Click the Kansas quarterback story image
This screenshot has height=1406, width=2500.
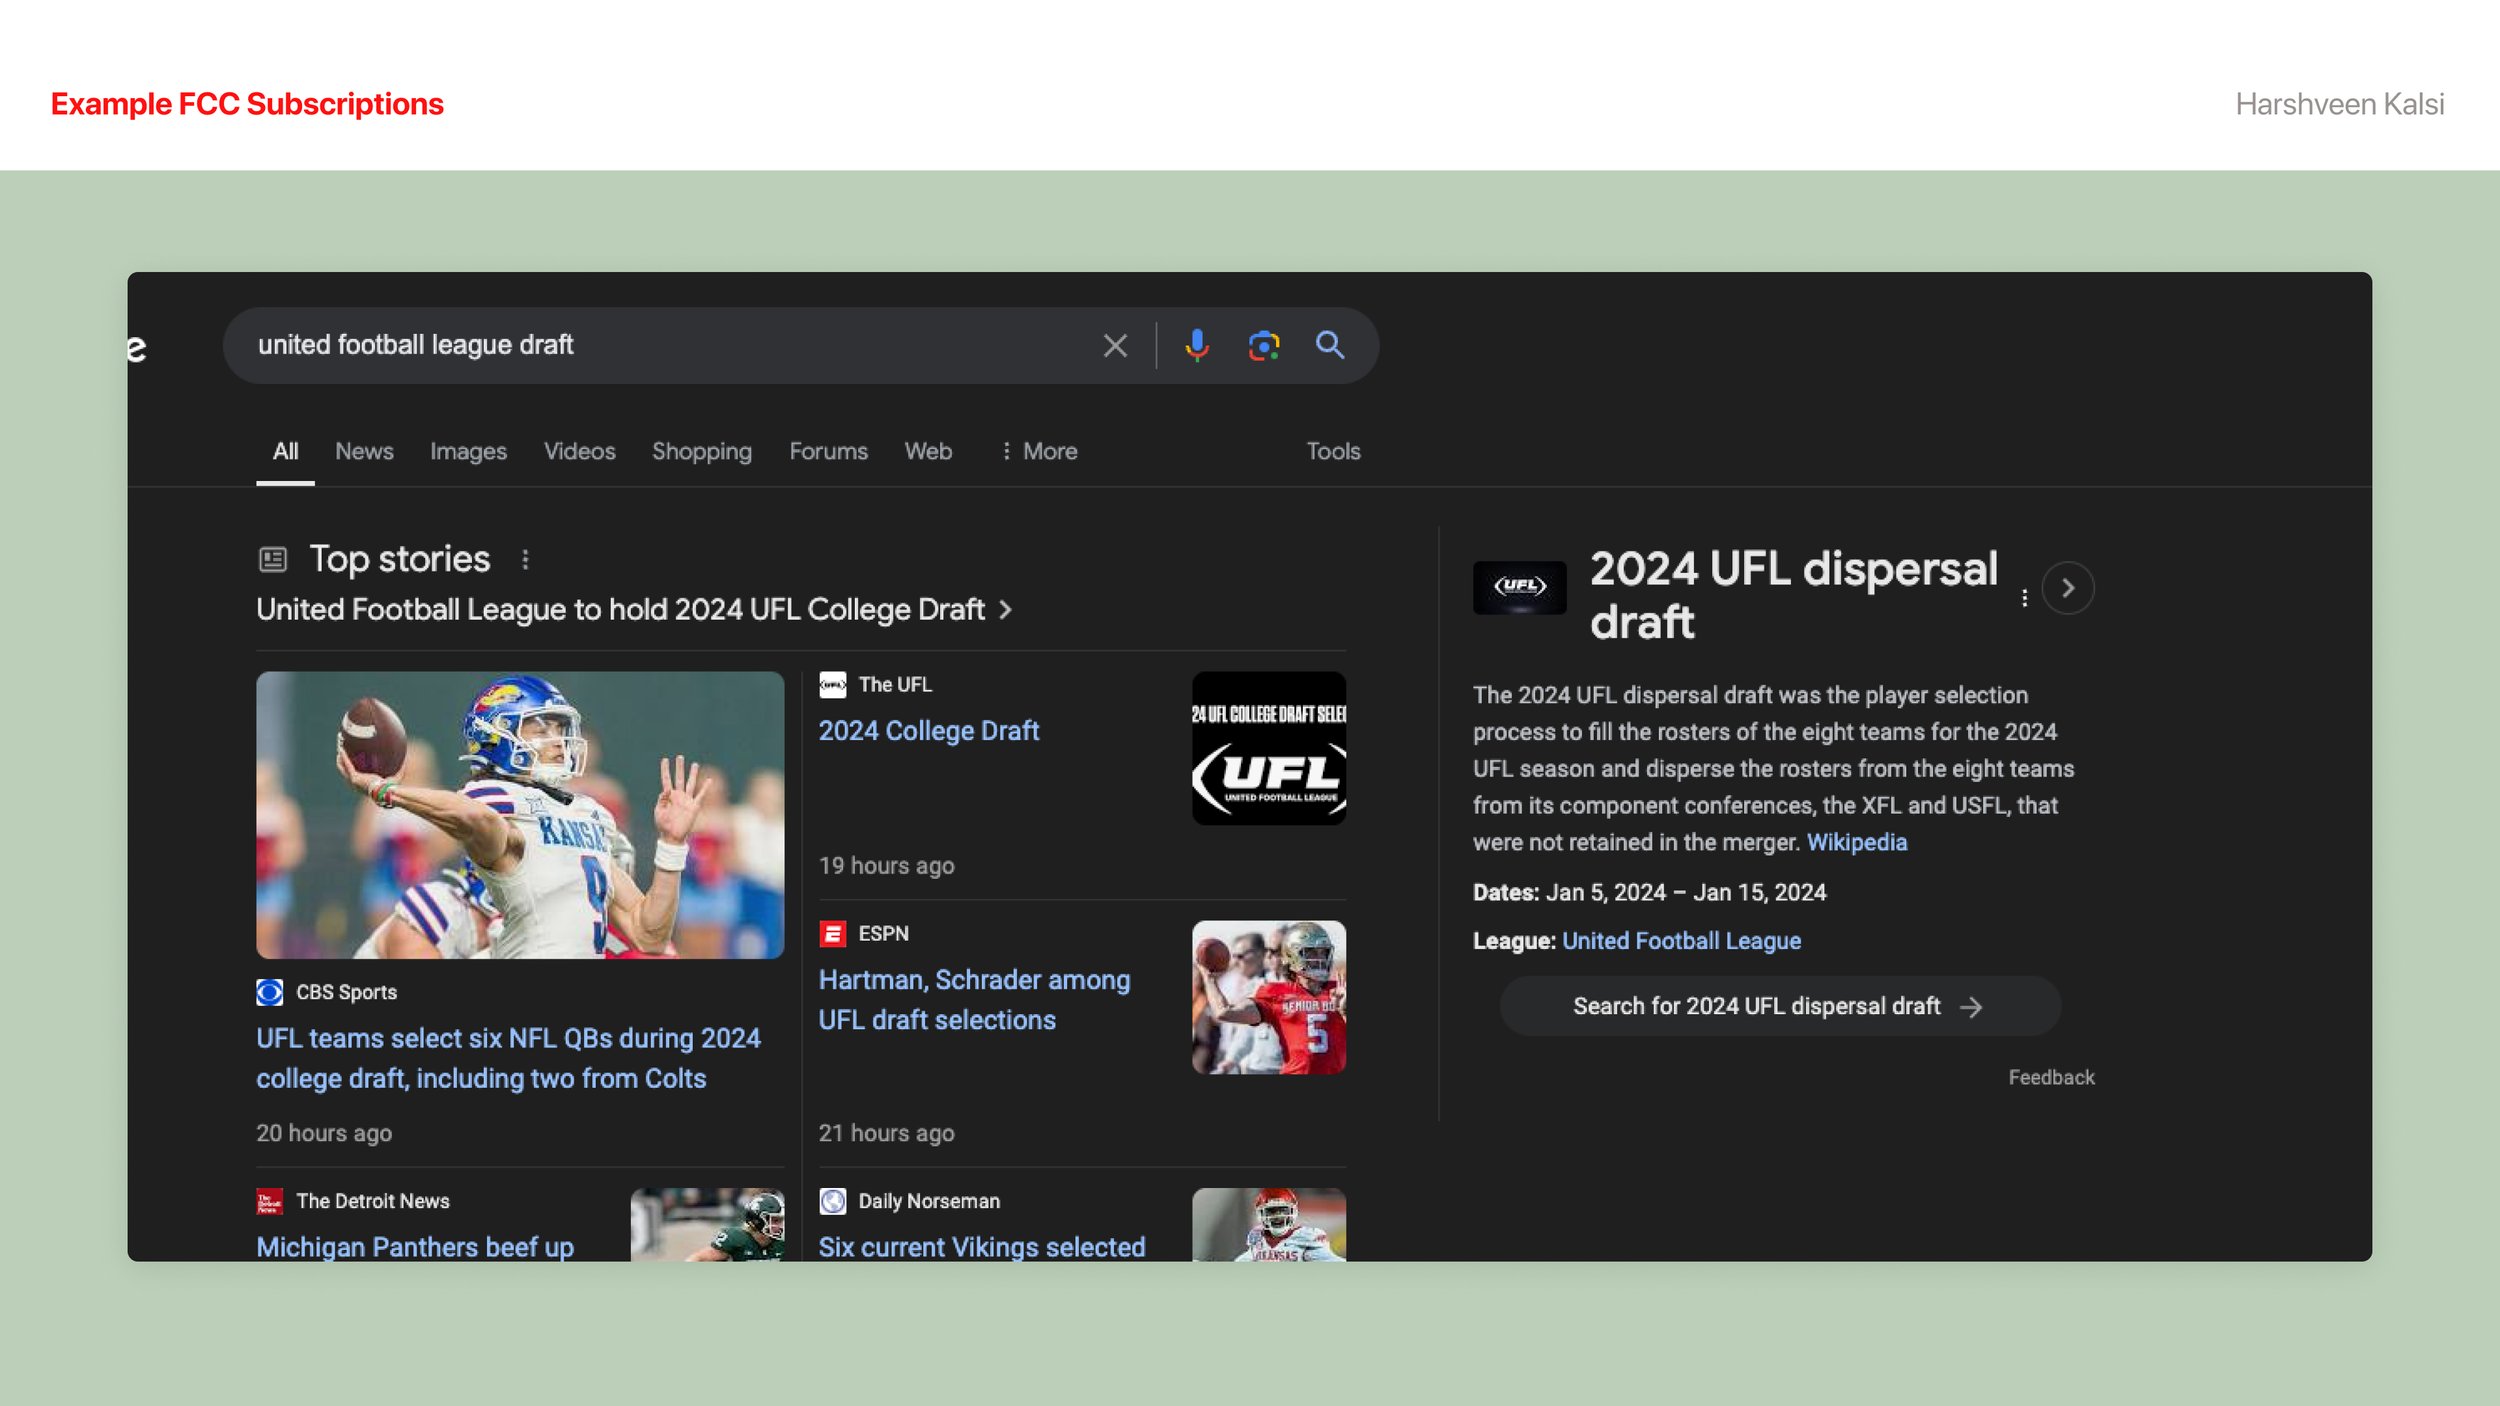(520, 815)
